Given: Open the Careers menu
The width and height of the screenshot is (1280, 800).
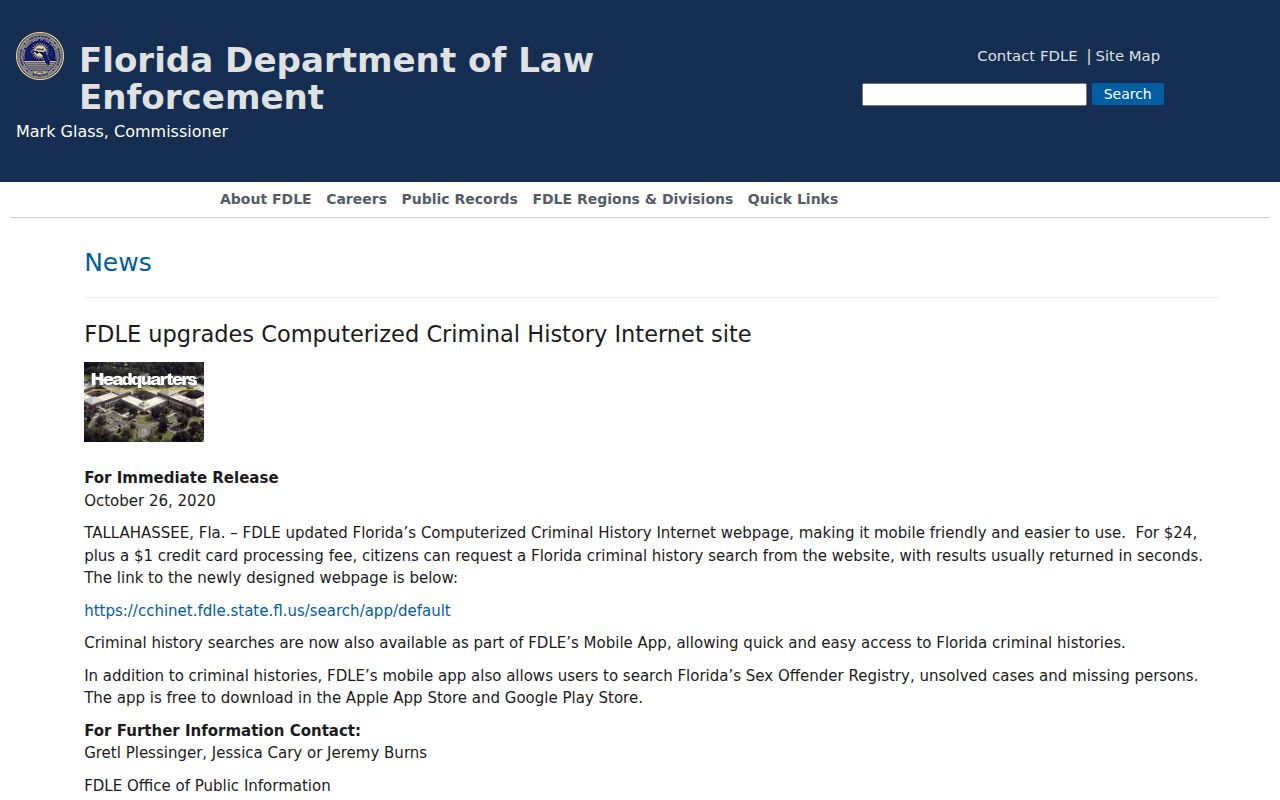Looking at the screenshot, I should pos(356,199).
